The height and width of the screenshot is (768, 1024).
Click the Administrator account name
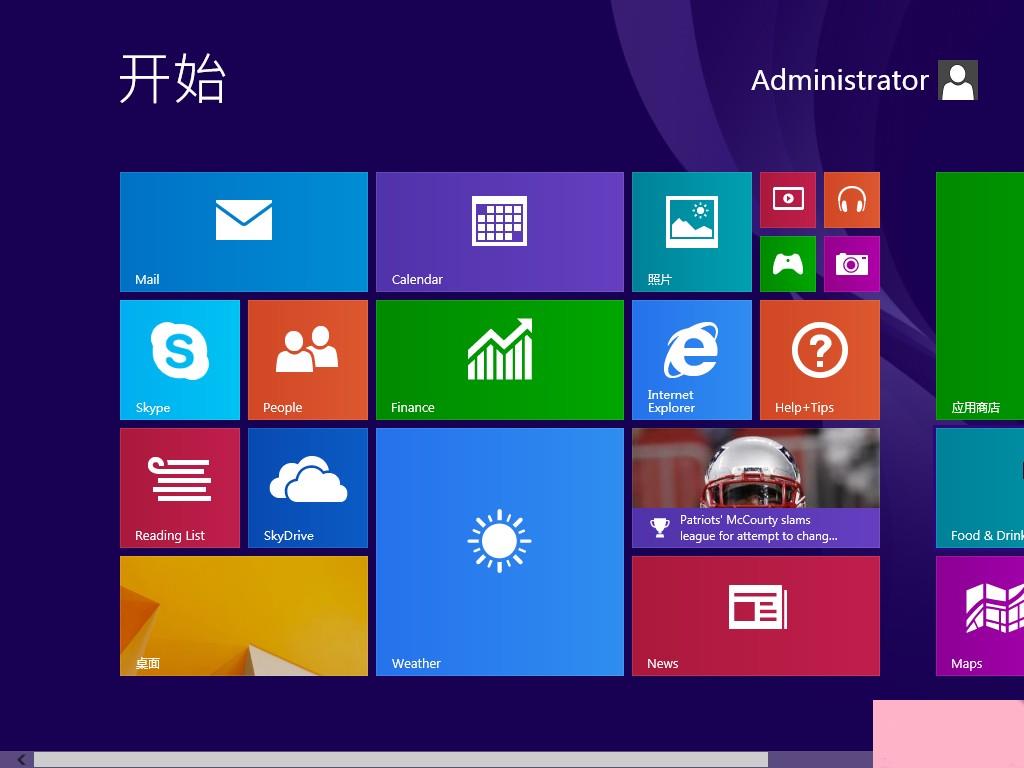click(839, 80)
